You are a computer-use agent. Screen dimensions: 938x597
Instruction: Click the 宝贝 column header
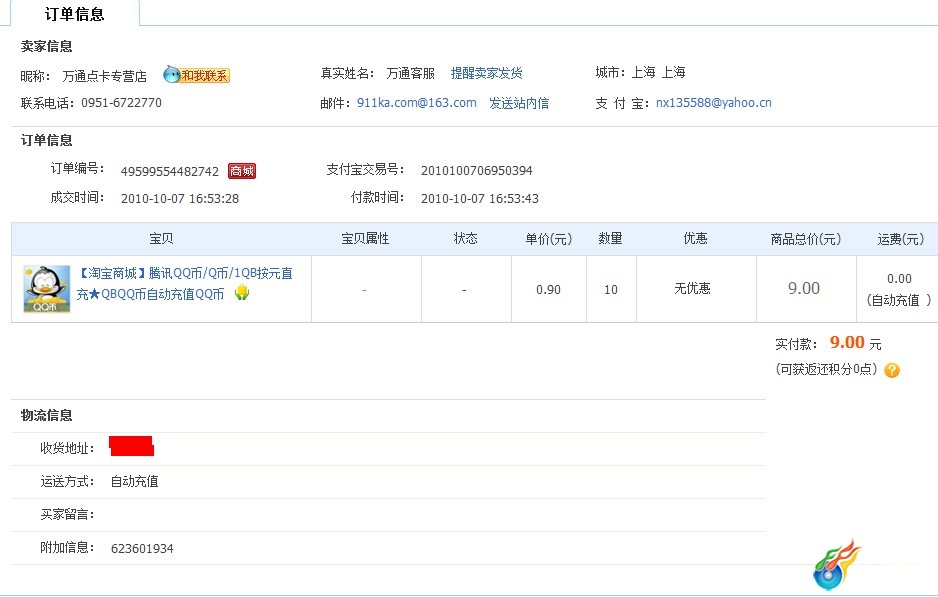click(161, 239)
